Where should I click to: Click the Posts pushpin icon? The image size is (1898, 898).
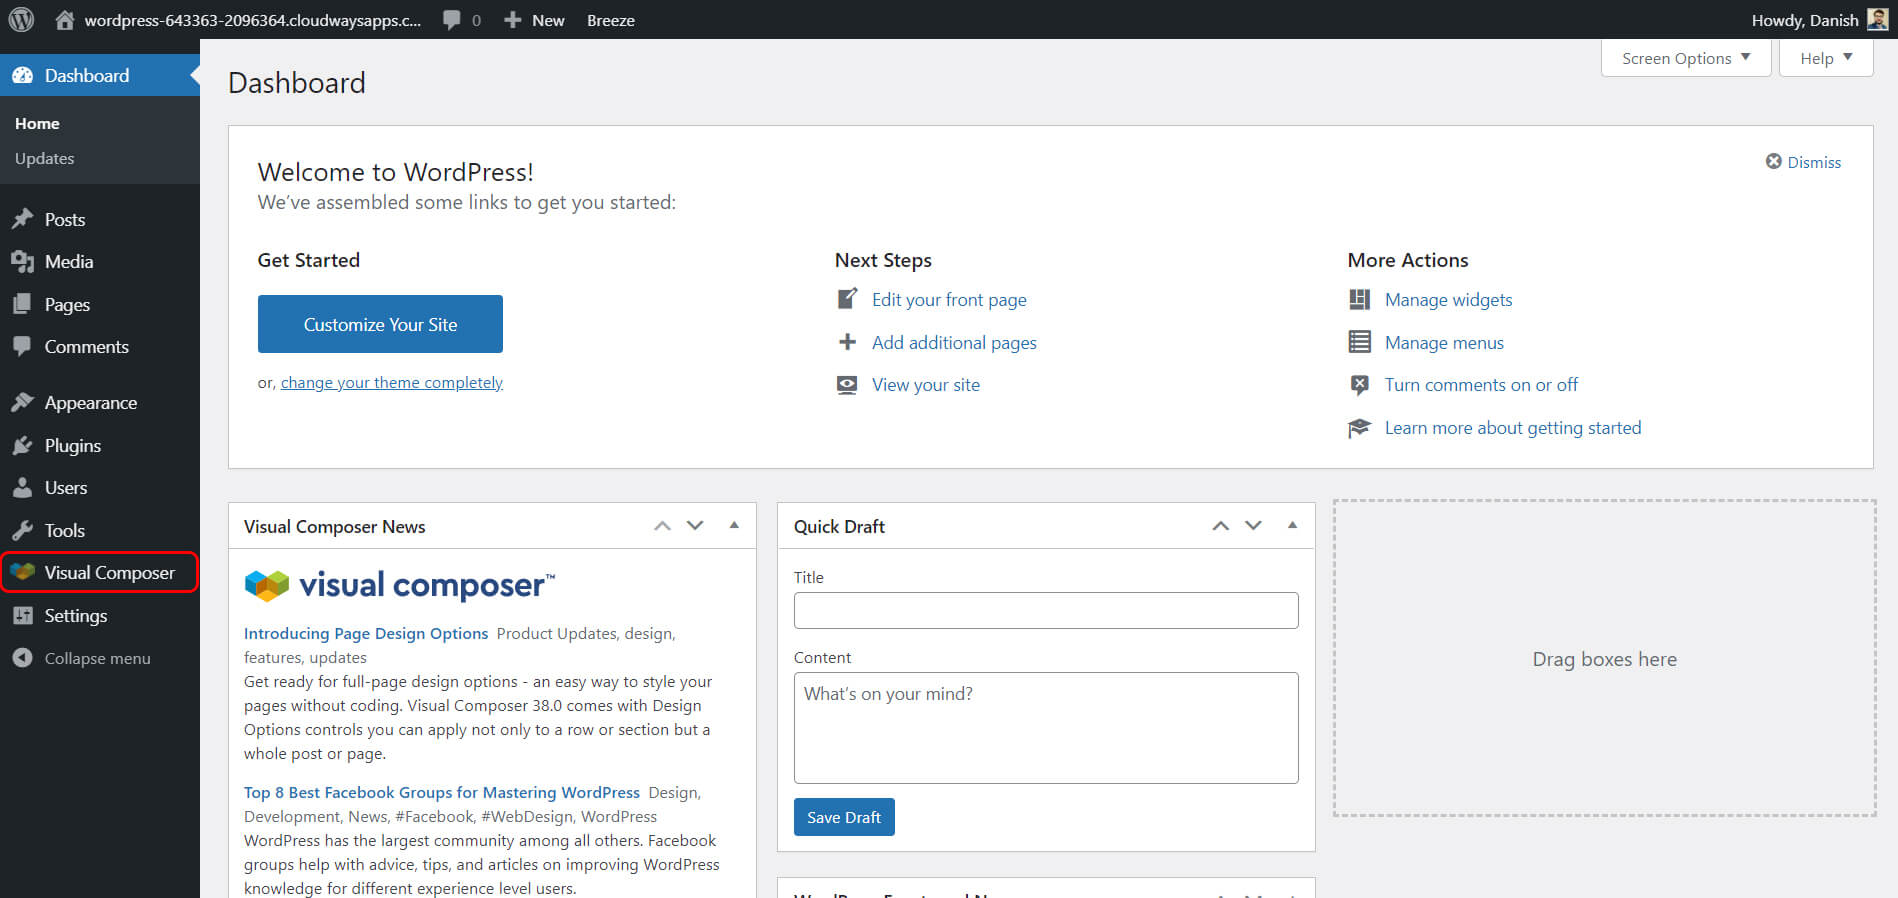click(x=22, y=219)
